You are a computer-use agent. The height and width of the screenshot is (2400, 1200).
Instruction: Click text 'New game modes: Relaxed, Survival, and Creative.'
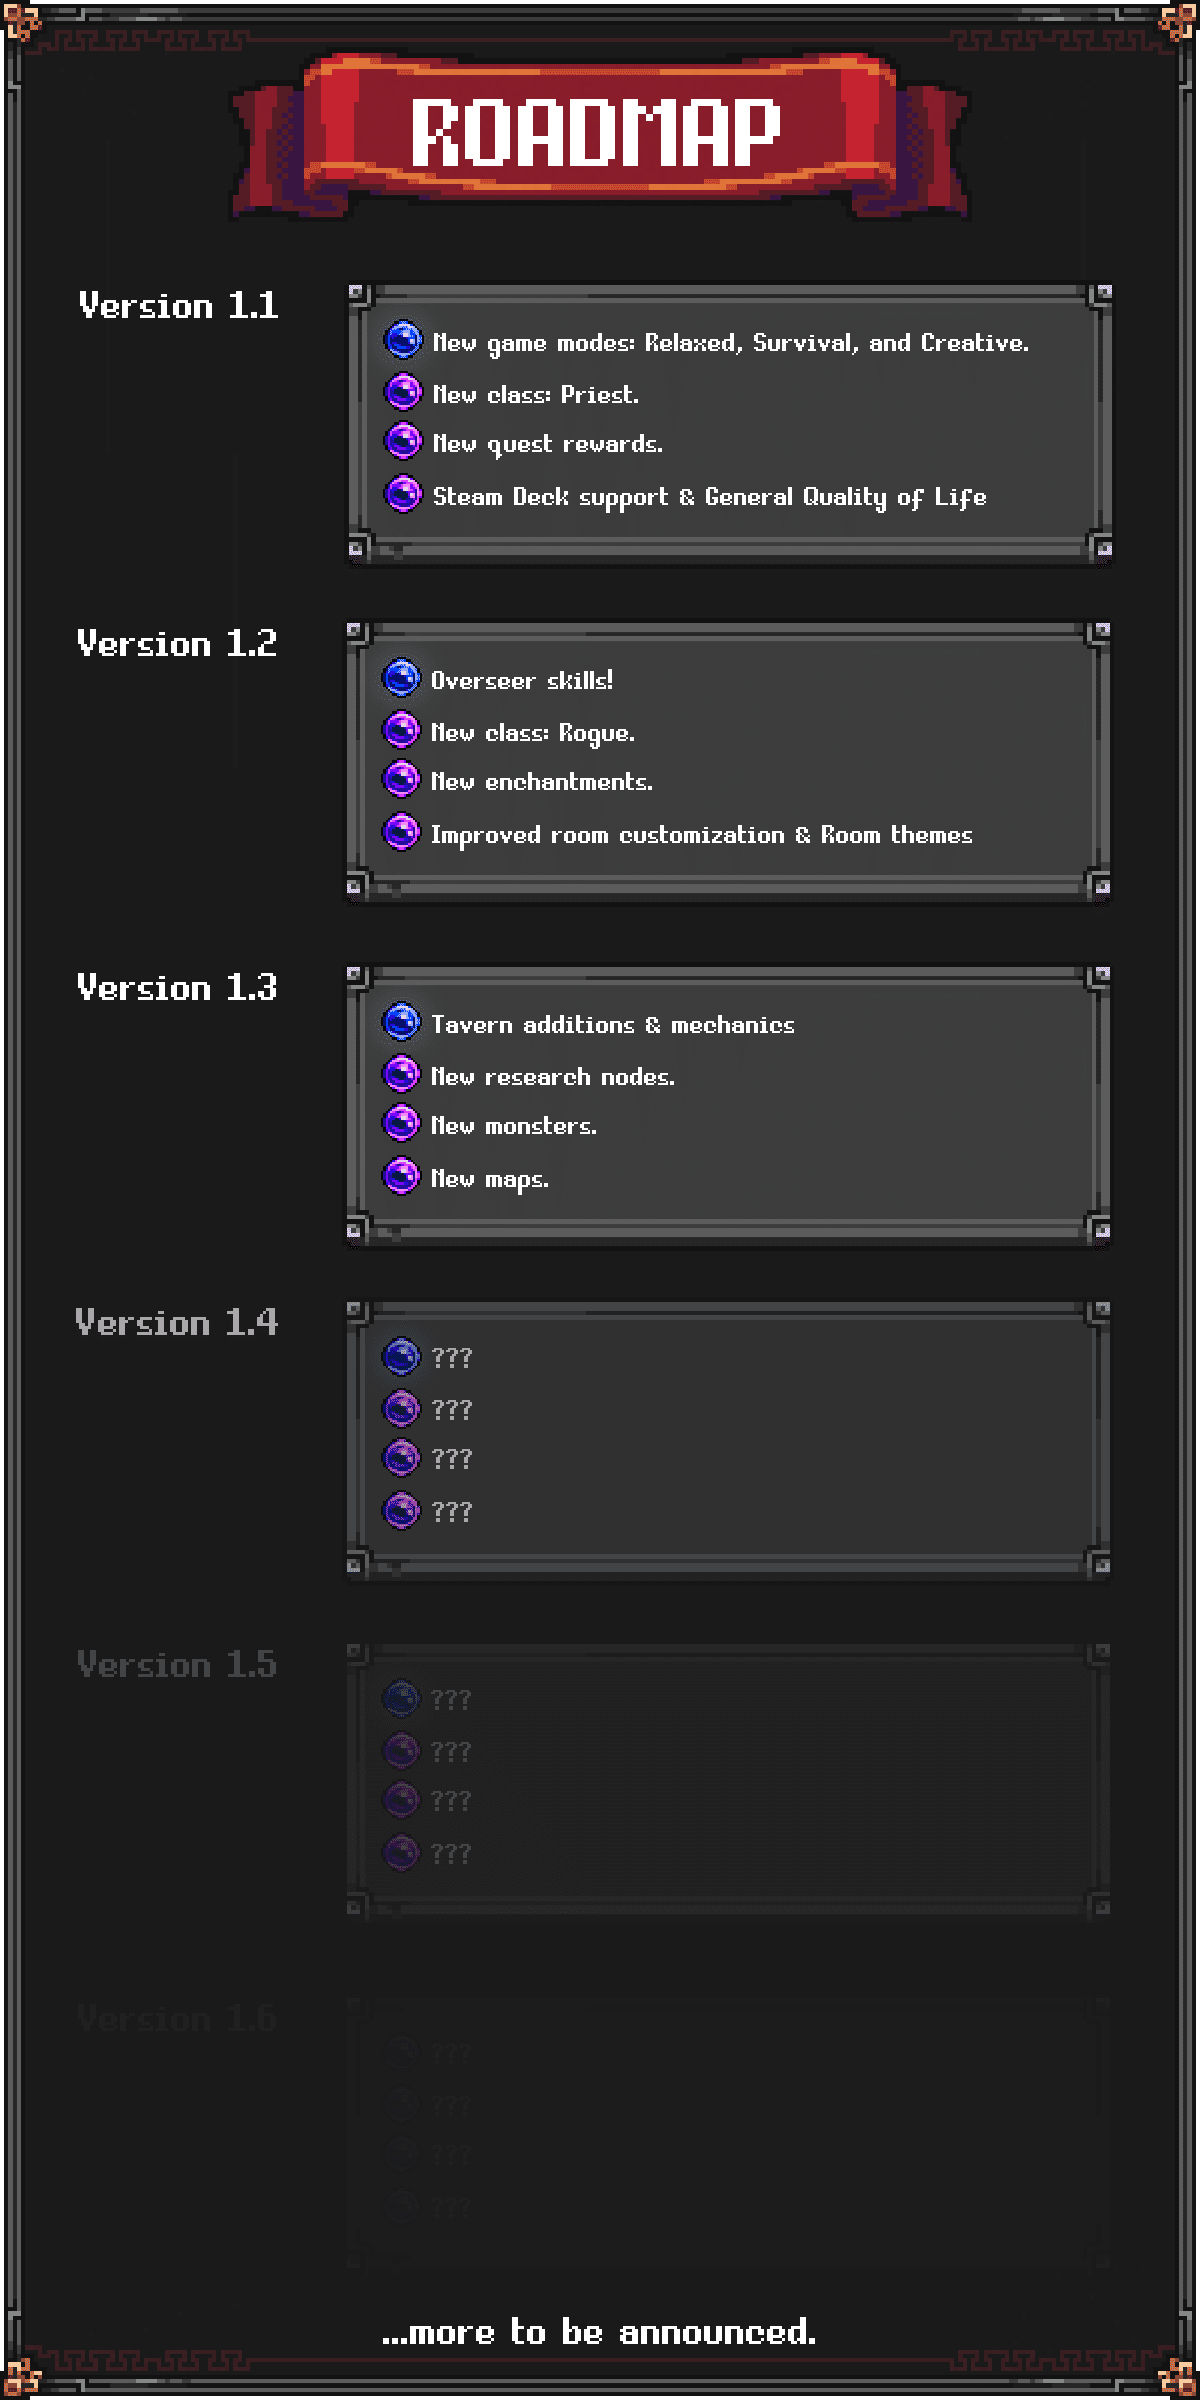[x=730, y=344]
